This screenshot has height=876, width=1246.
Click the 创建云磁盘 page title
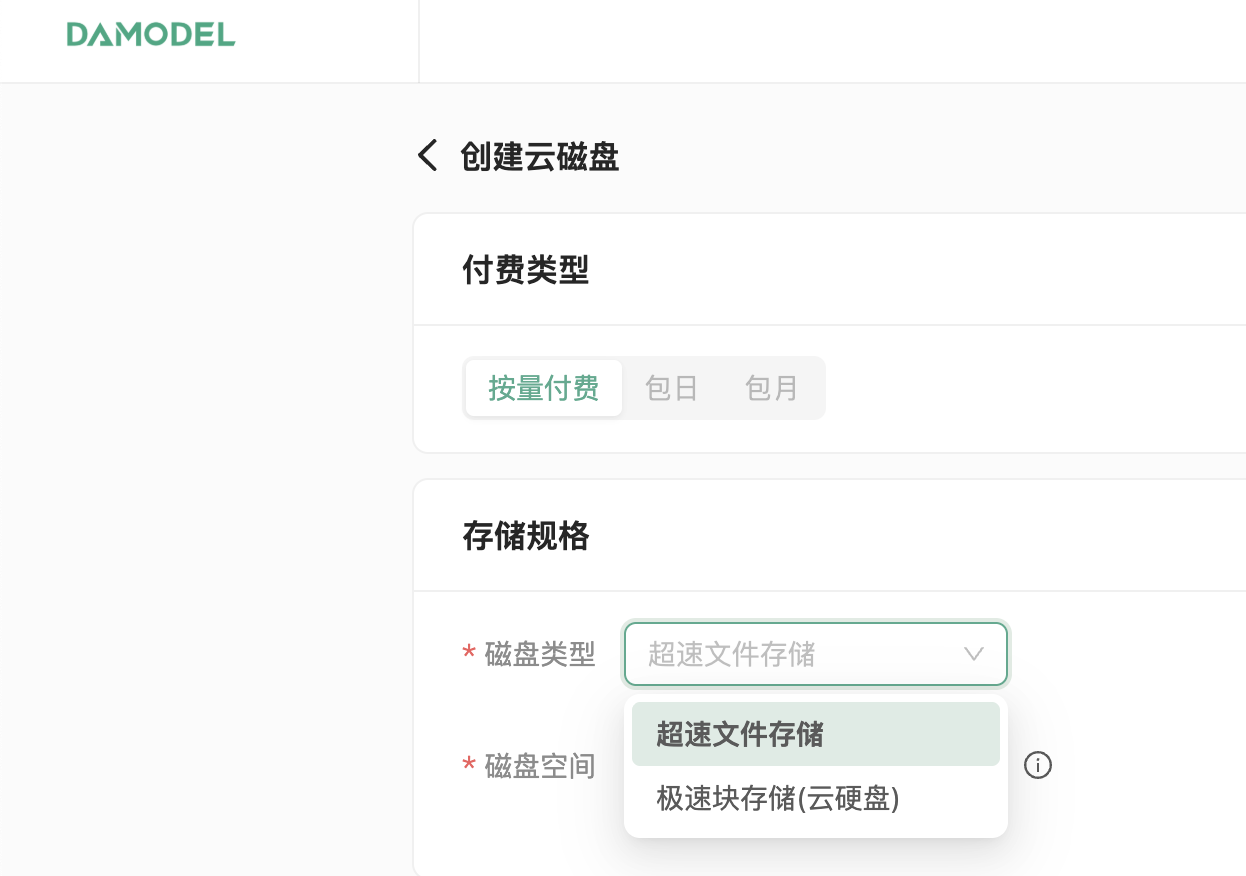[538, 157]
